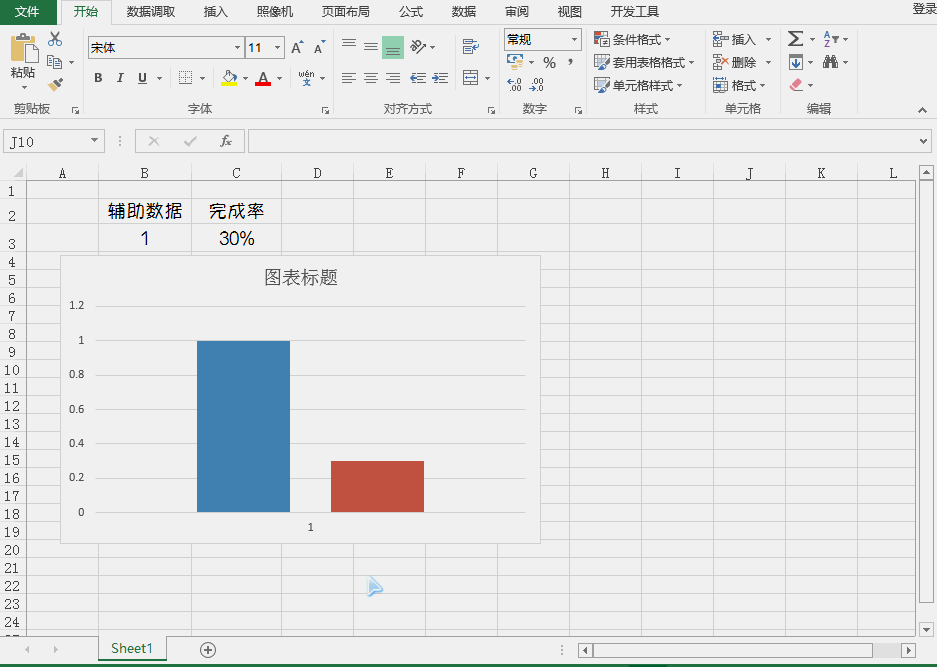This screenshot has width=937, height=667.
Task: Select the AutoSum (Σ) tool
Action: click(x=796, y=39)
